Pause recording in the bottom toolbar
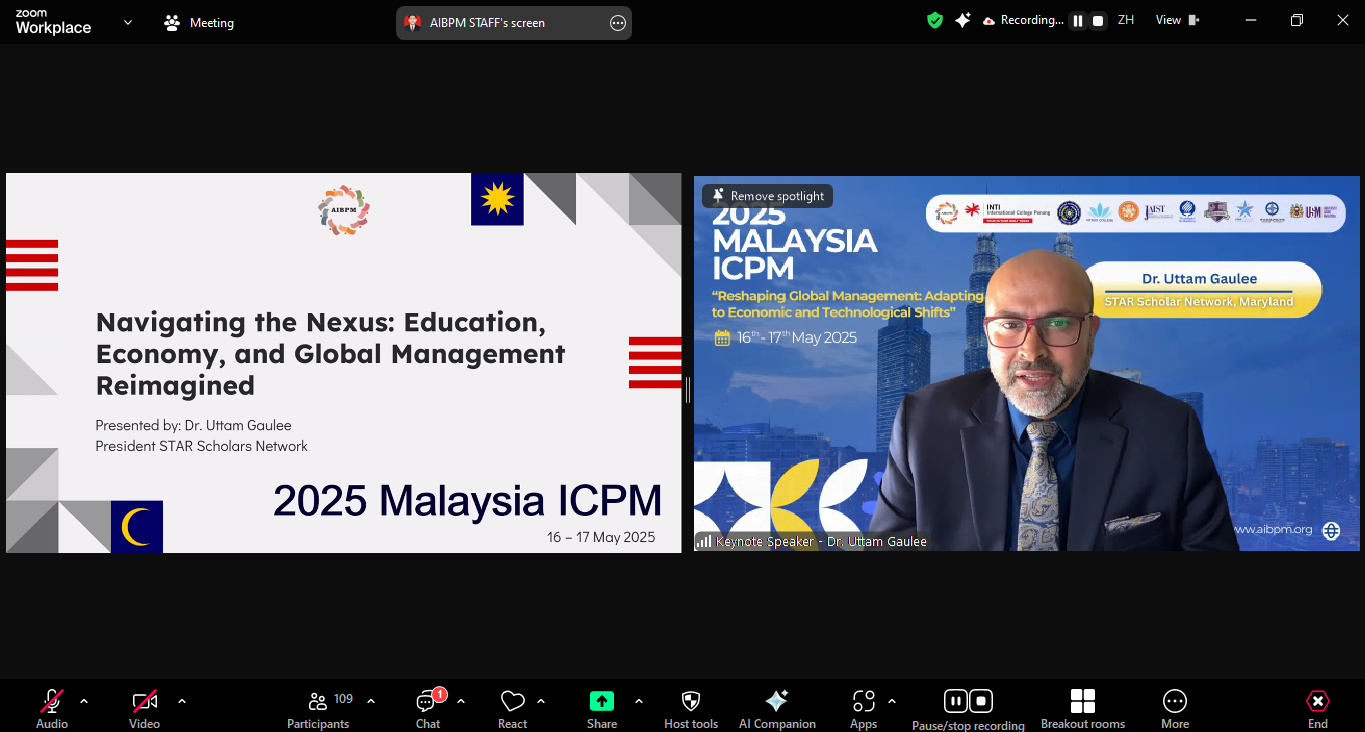 (955, 701)
